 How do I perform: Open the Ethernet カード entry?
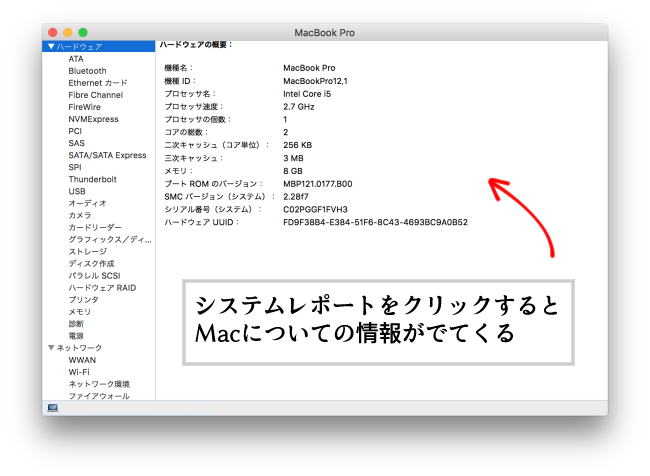[98, 83]
